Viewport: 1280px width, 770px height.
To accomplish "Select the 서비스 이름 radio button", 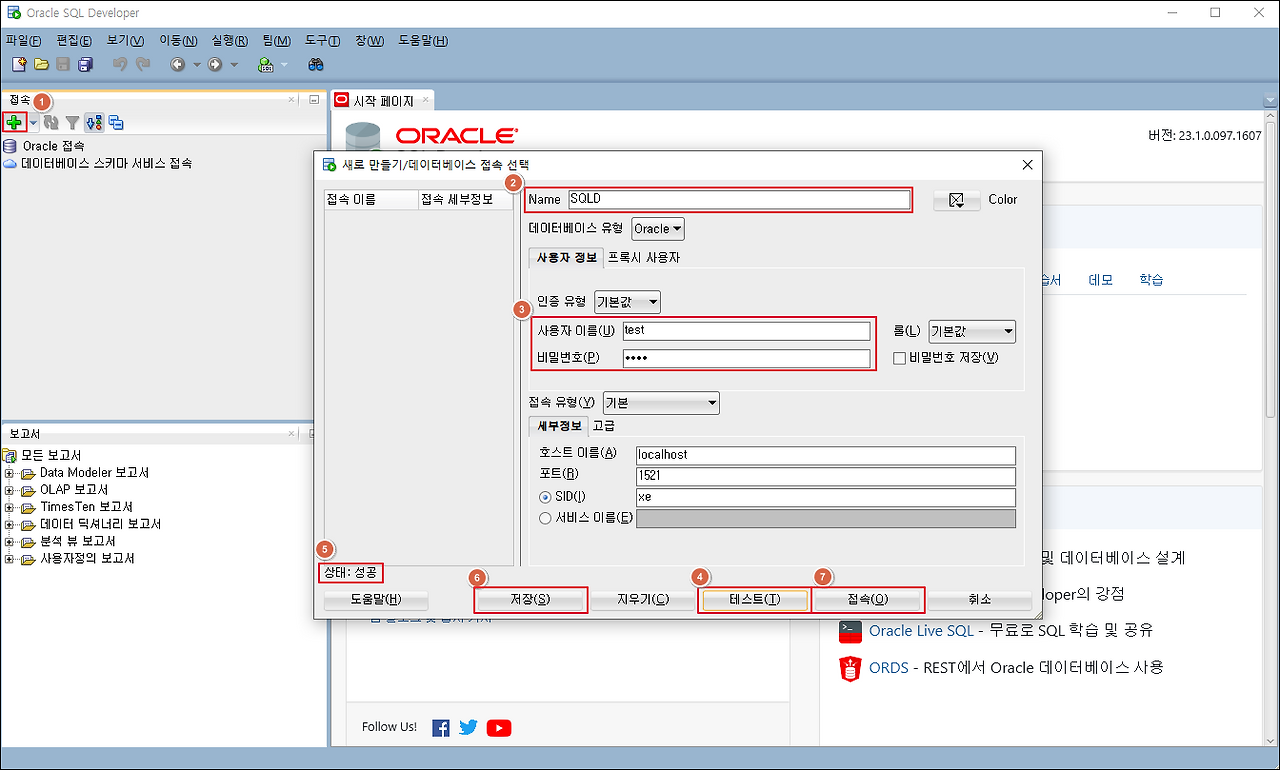I will point(543,517).
